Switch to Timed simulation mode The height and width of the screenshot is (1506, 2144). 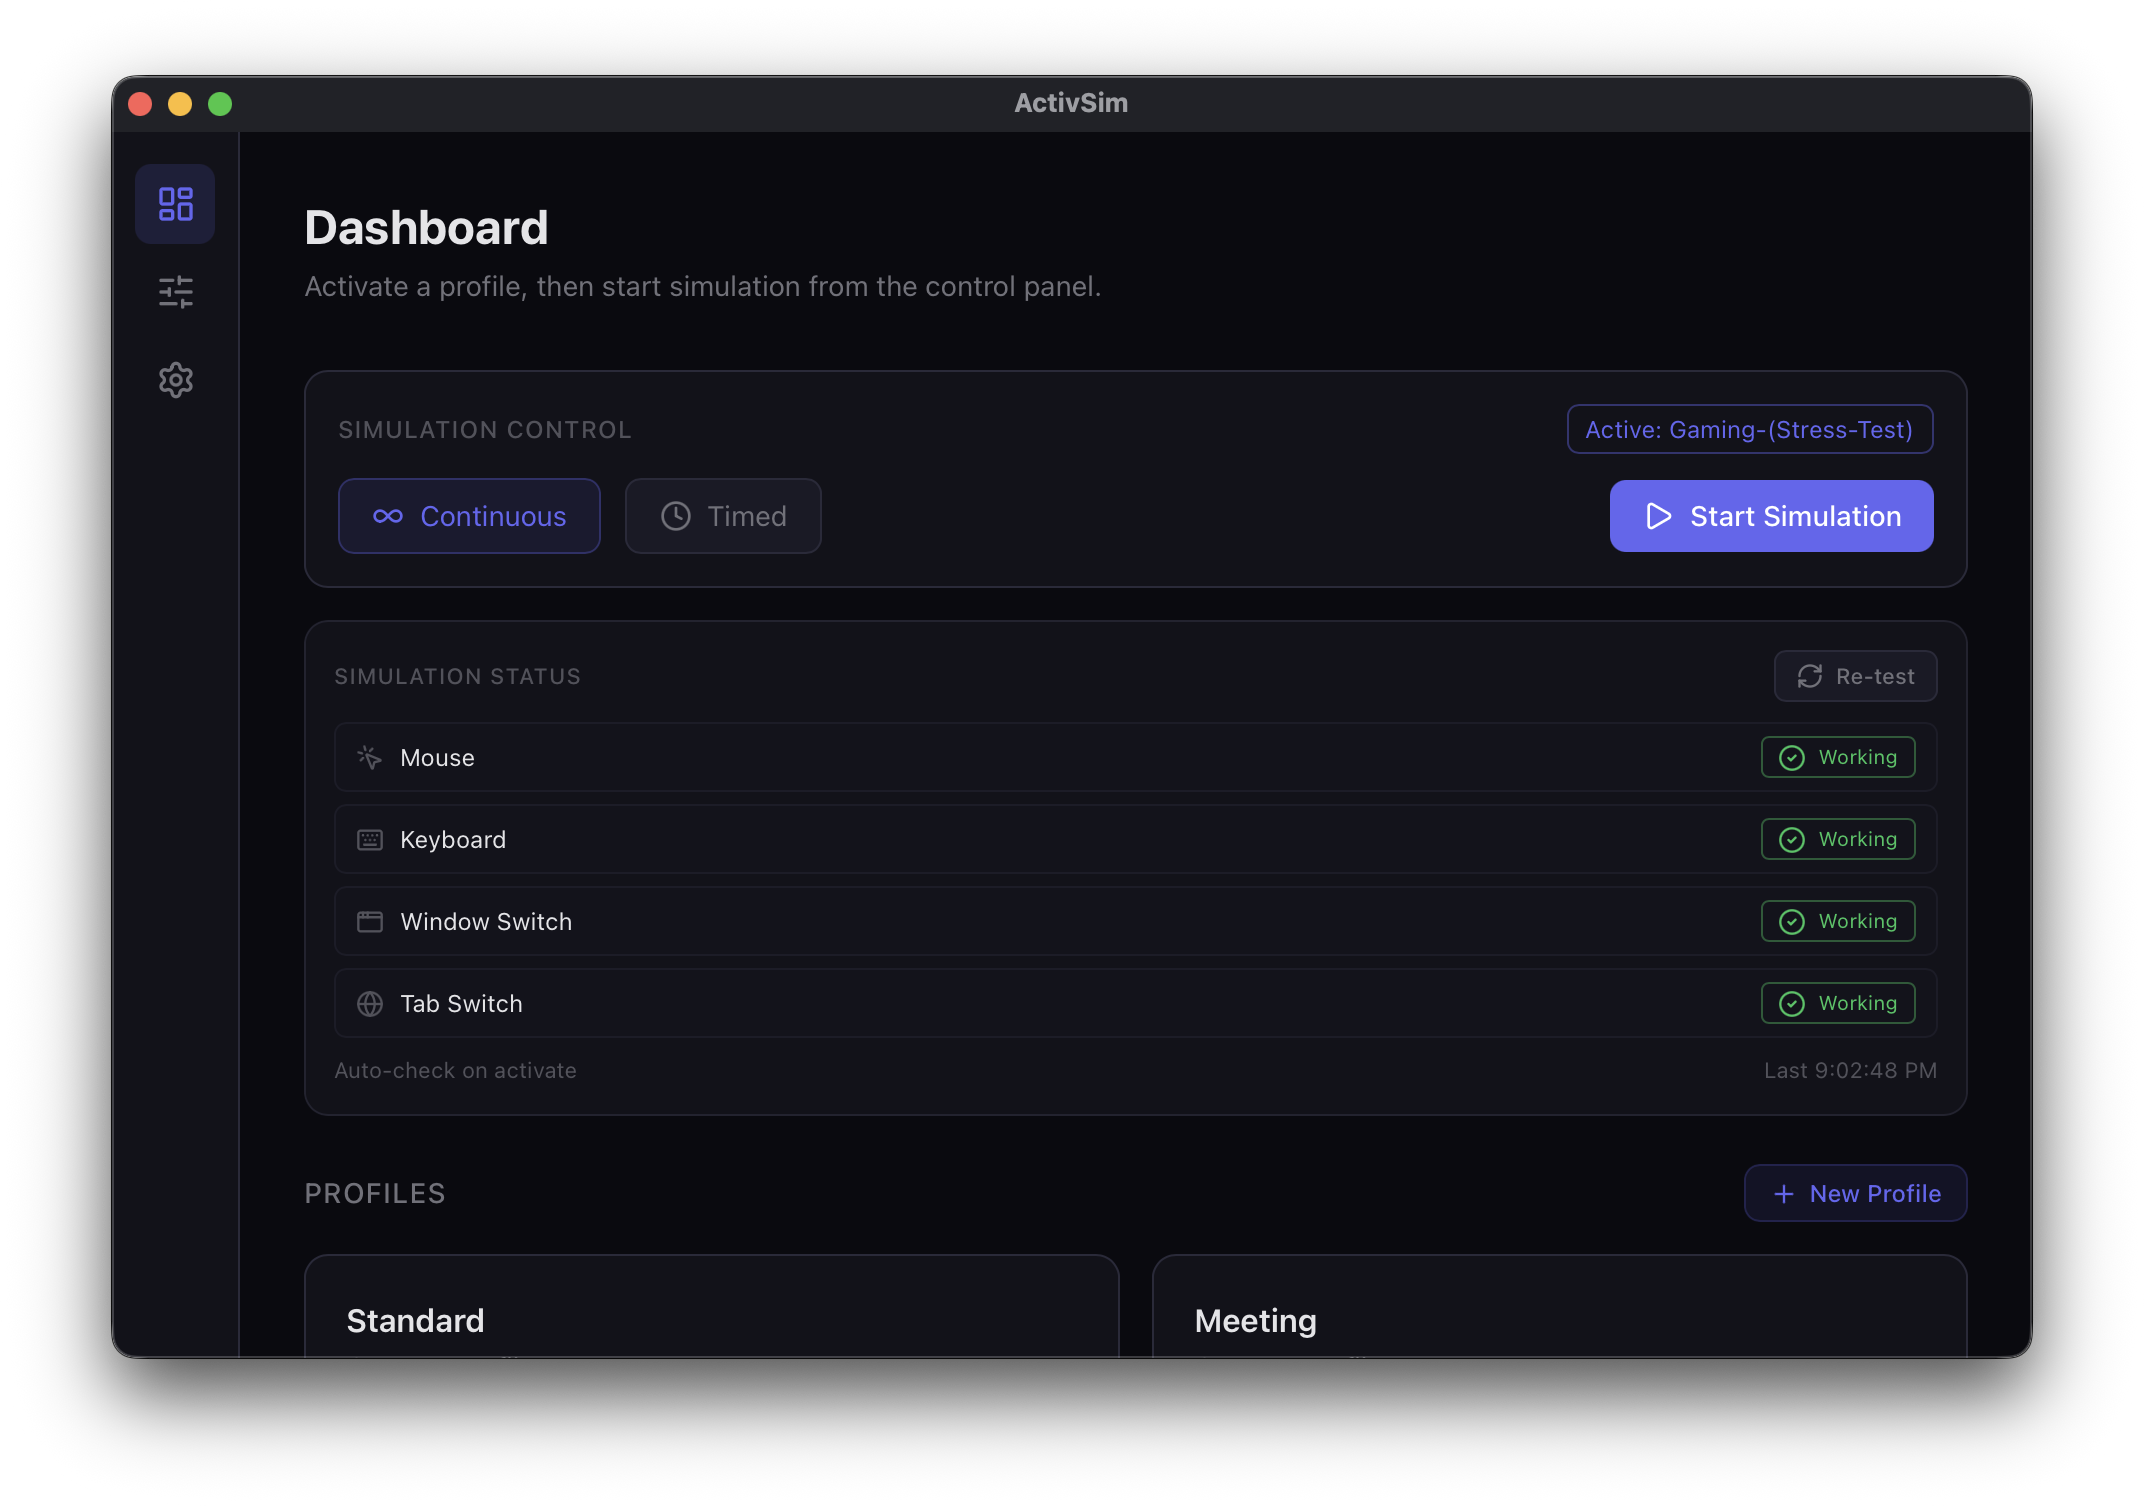(x=723, y=516)
